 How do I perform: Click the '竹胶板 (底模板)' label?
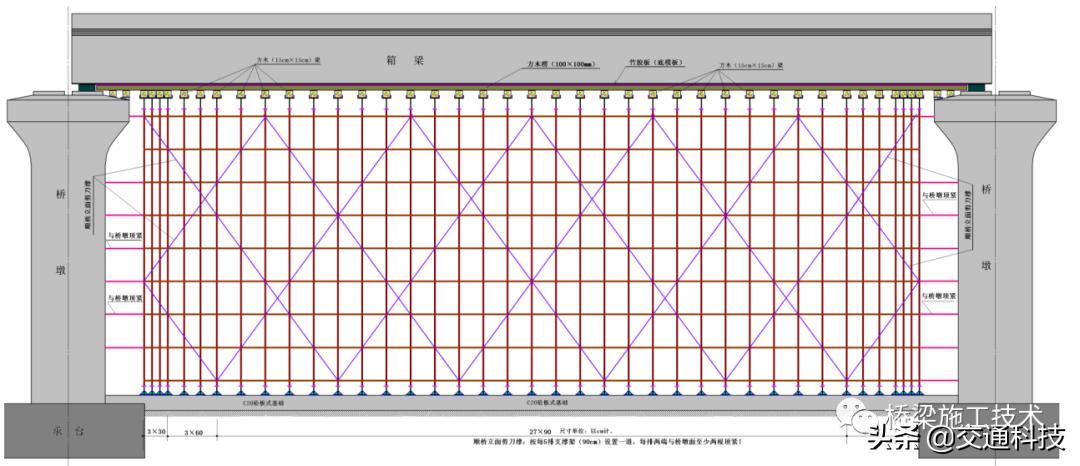click(x=658, y=62)
